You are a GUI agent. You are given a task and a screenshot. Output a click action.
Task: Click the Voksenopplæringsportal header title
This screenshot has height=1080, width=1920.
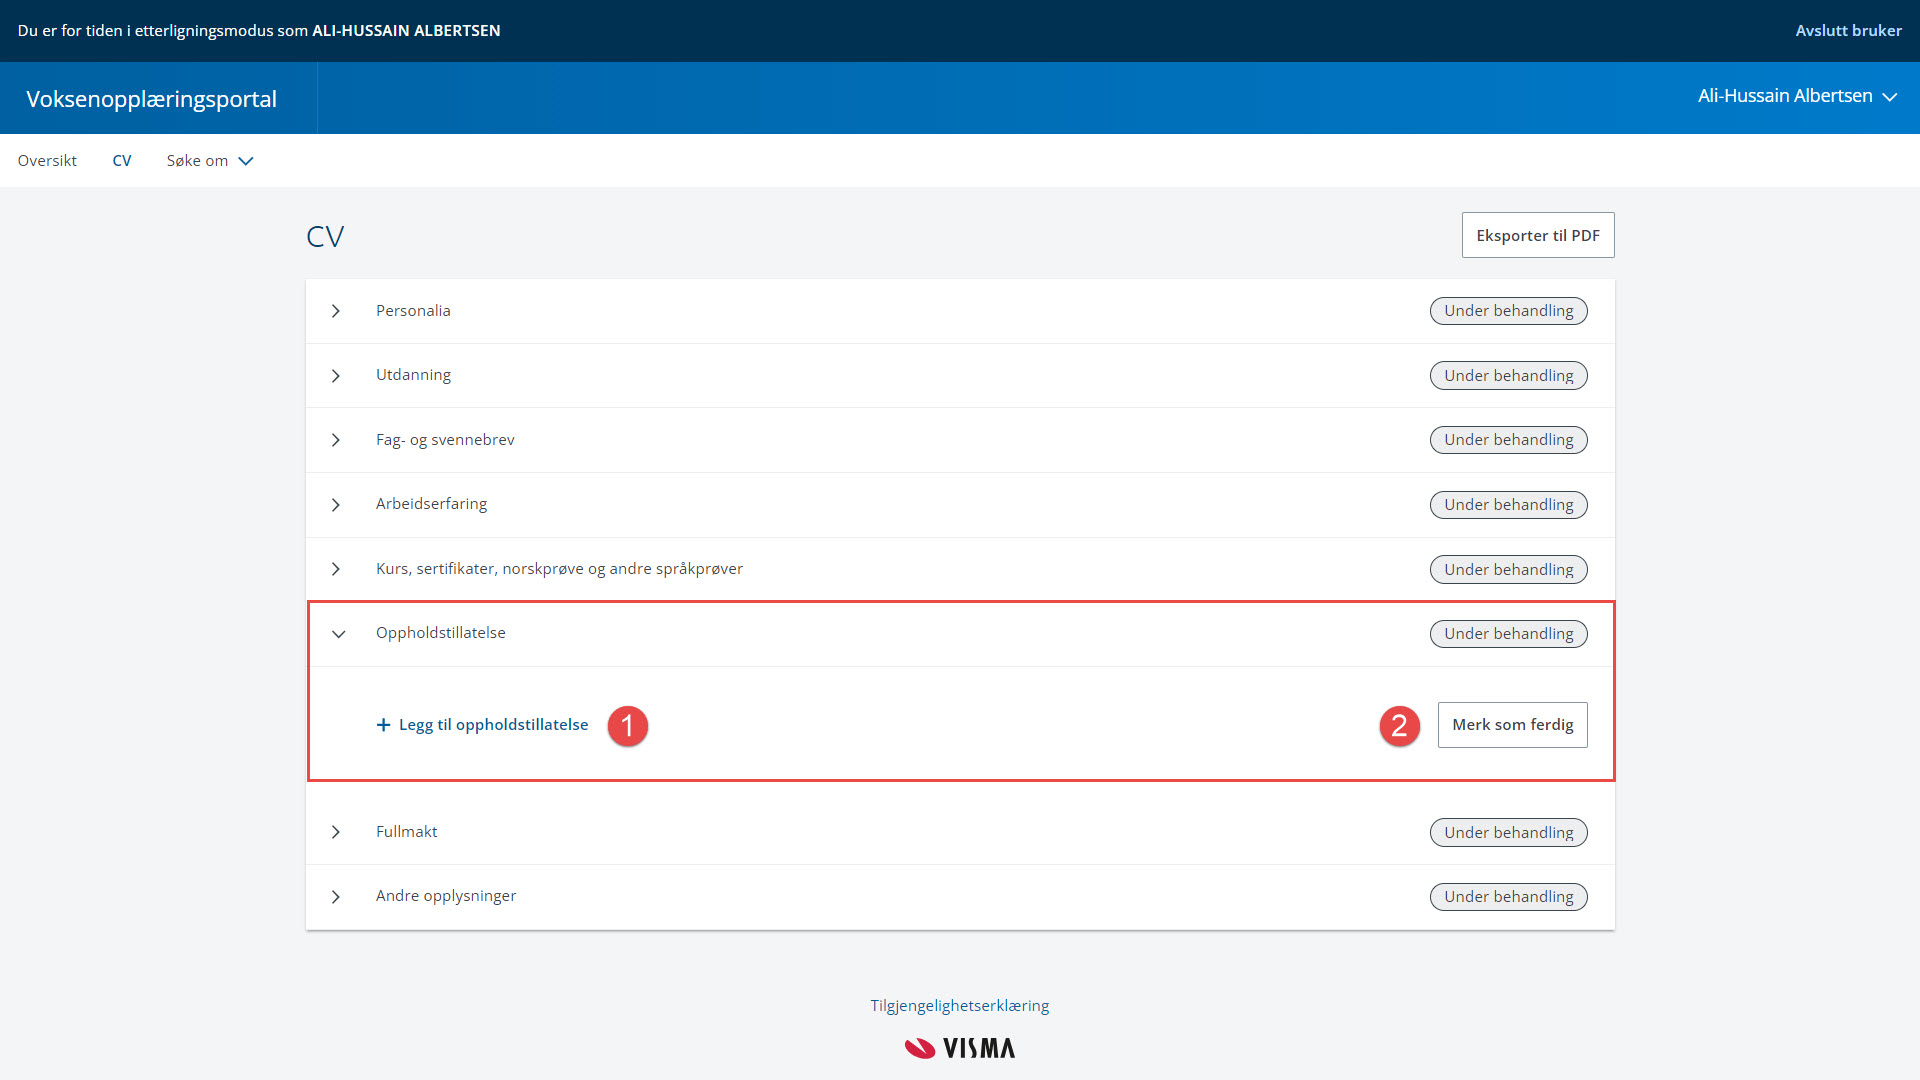(x=151, y=99)
